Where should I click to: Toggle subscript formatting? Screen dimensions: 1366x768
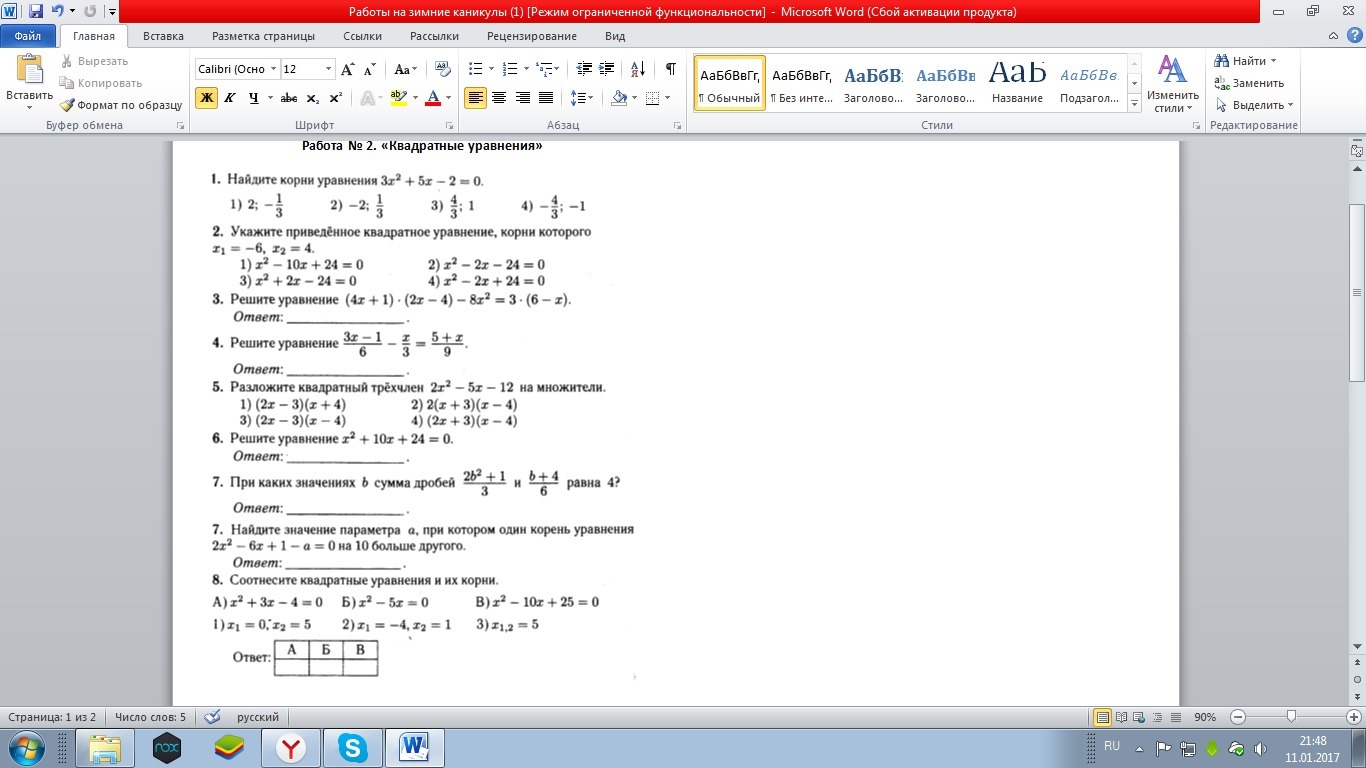click(312, 98)
